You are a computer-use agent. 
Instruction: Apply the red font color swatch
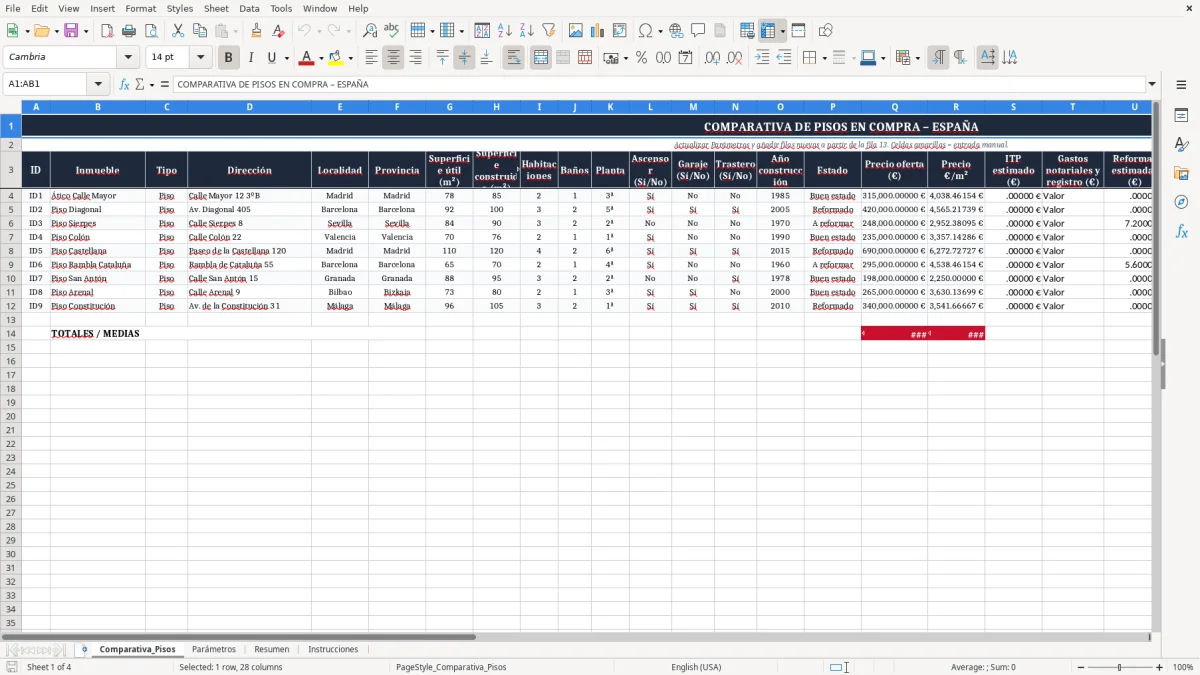[307, 58]
